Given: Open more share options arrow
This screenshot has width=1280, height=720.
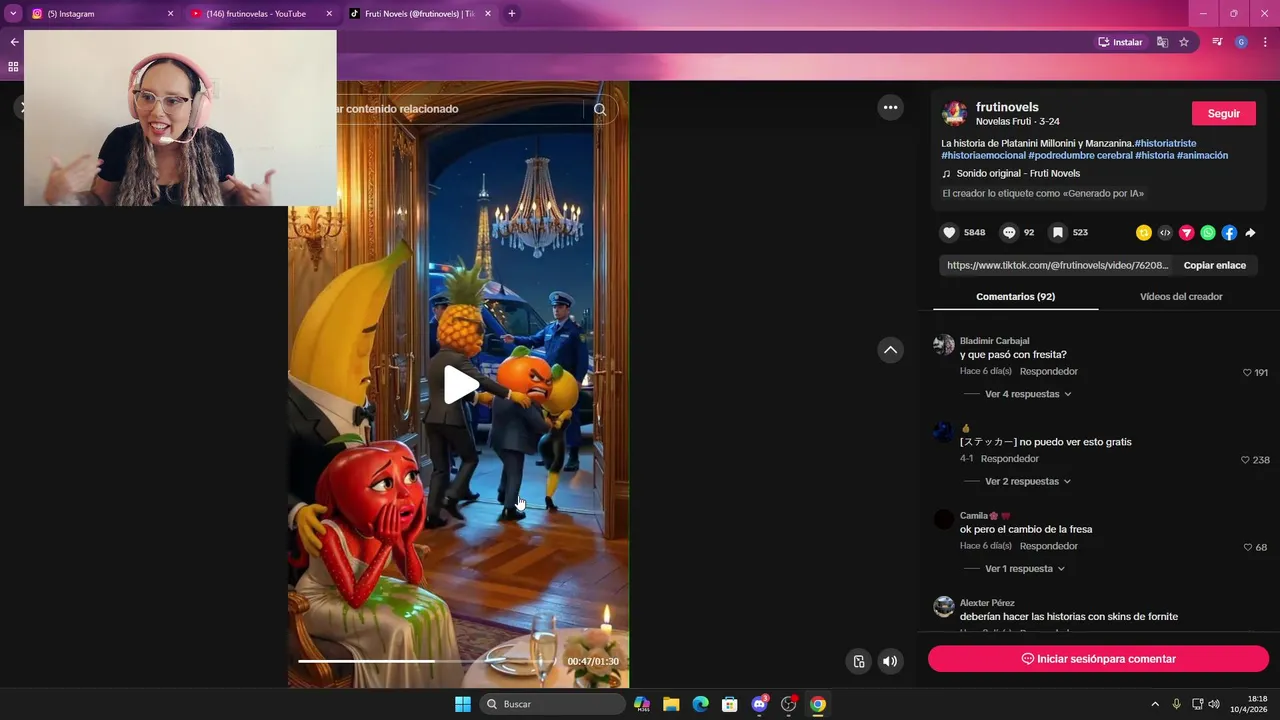Looking at the screenshot, I should tap(1250, 233).
